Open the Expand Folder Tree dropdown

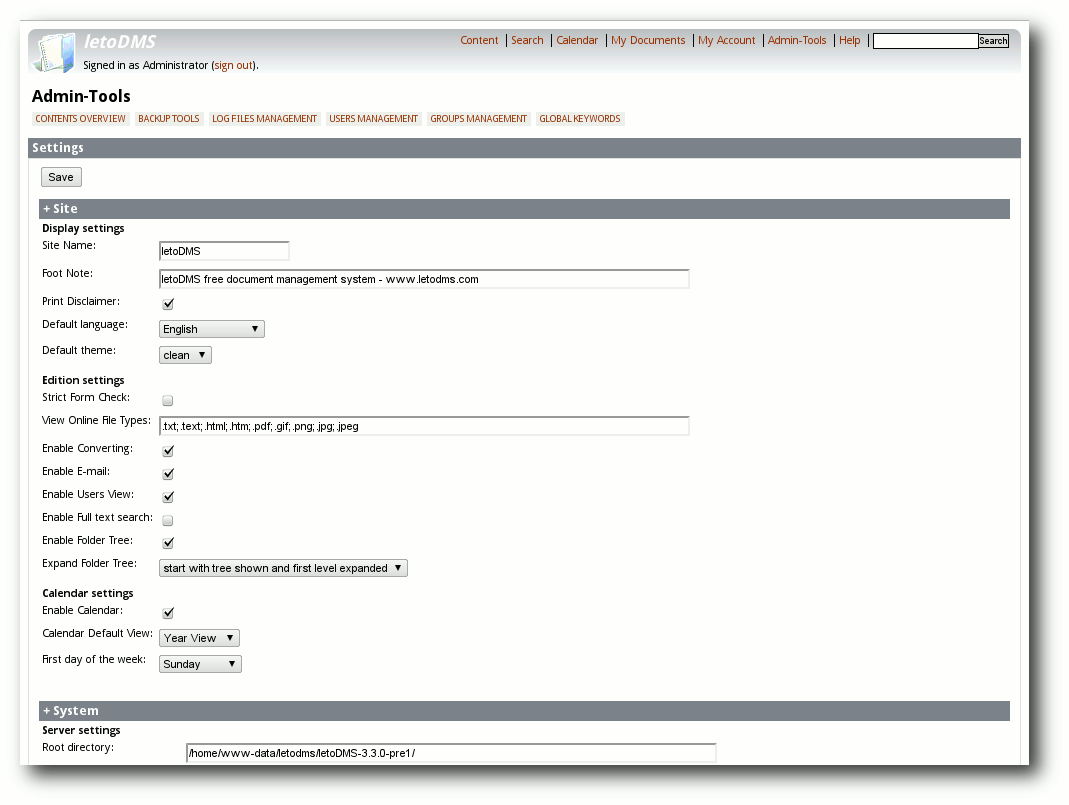[x=283, y=568]
